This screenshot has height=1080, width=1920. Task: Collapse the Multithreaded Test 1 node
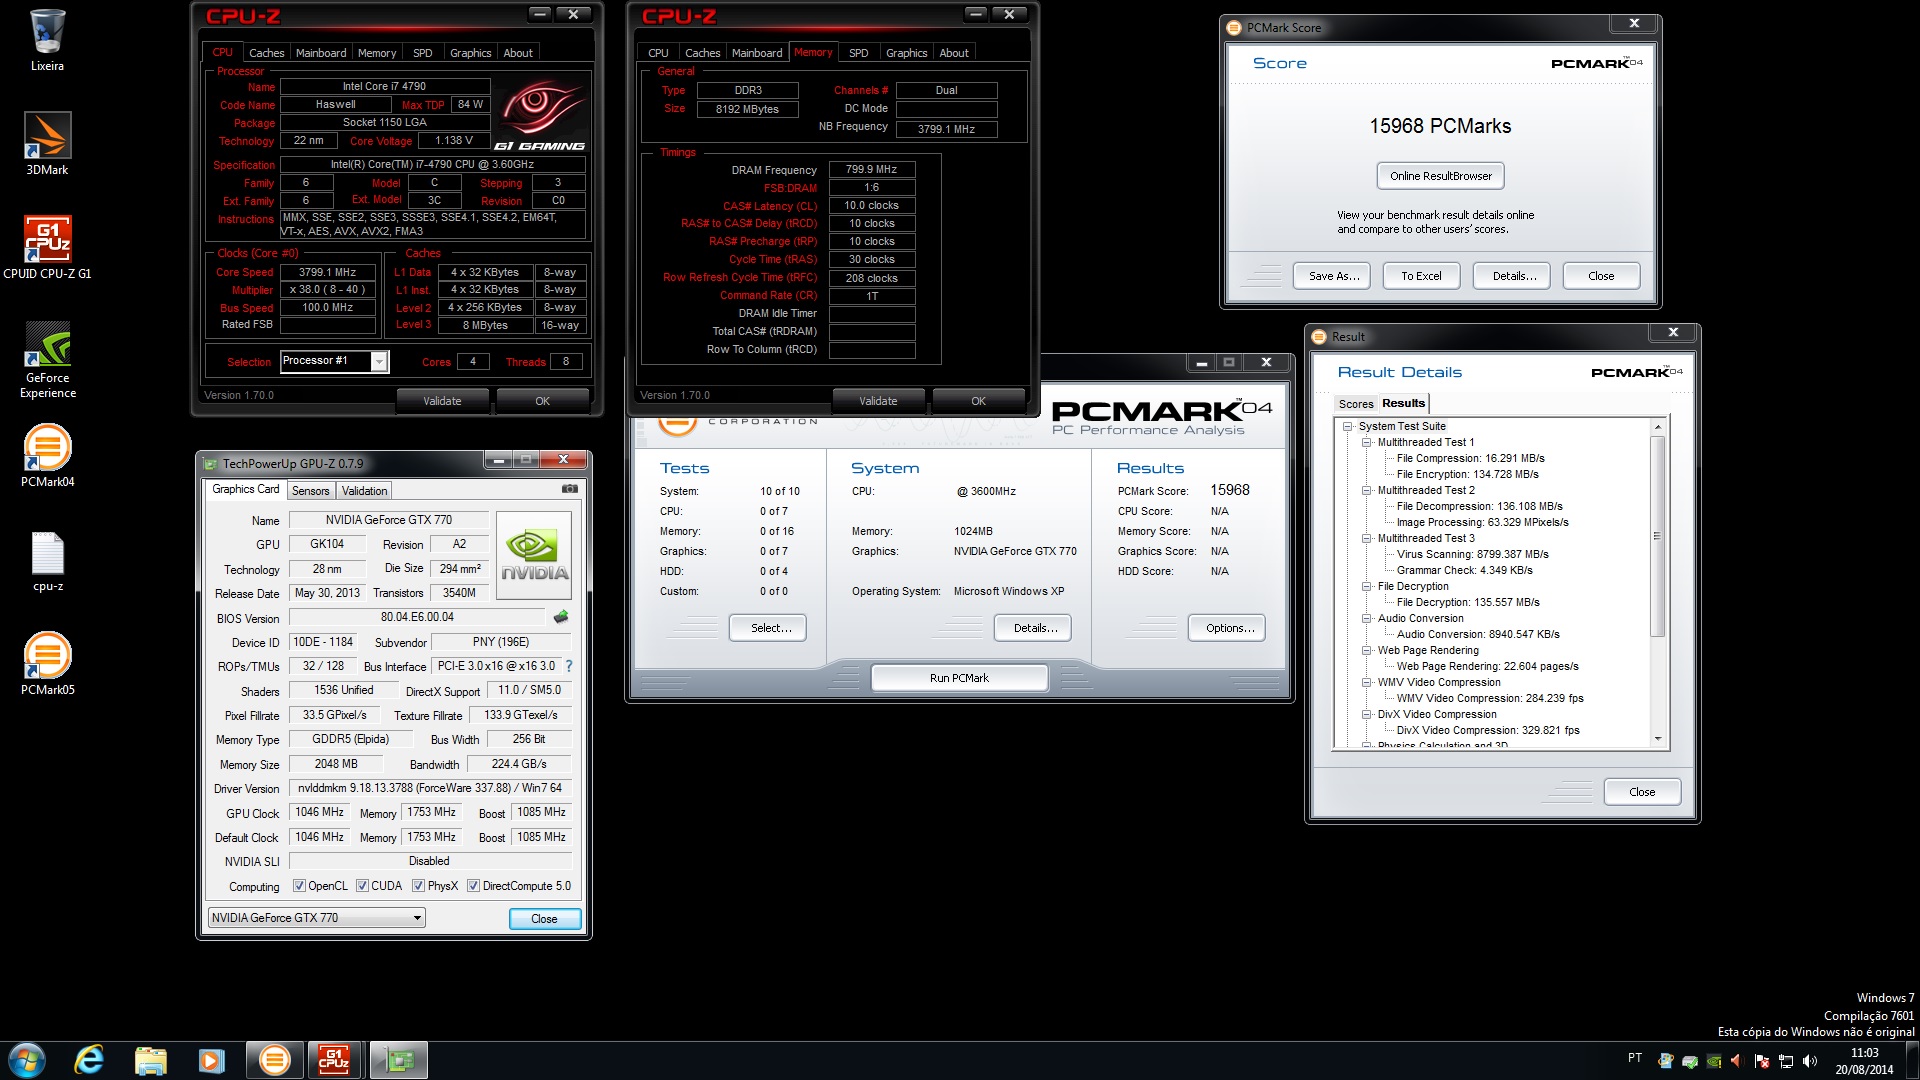coord(1366,443)
